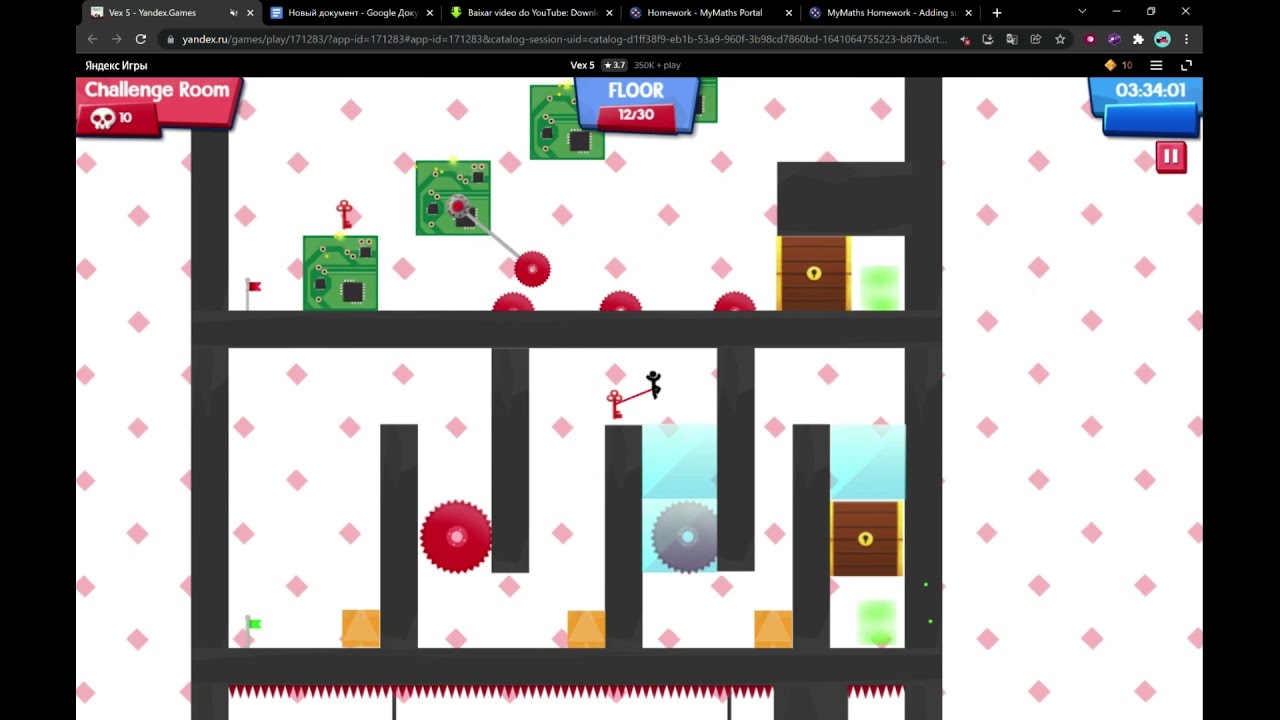The height and width of the screenshot is (720, 1280).
Task: Click the circuit block holding the saw pivot
Action: click(x=453, y=198)
